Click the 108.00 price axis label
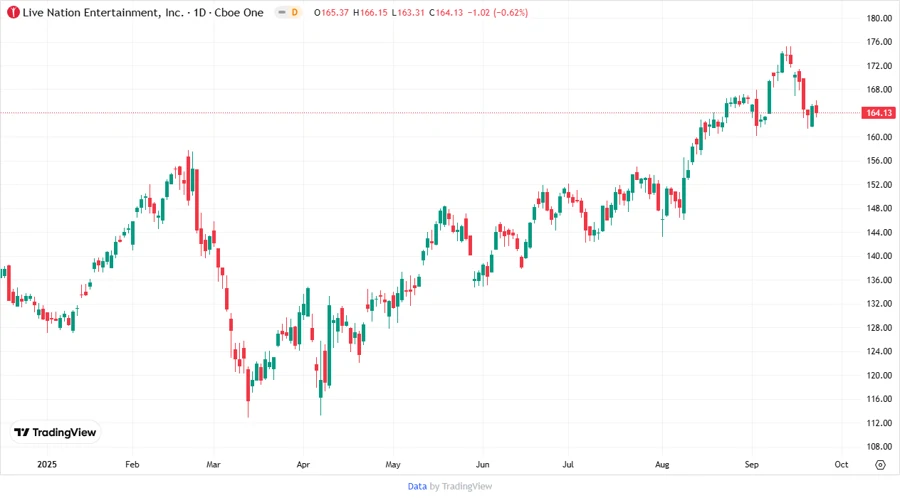Image resolution: width=900 pixels, height=498 pixels. tap(879, 446)
